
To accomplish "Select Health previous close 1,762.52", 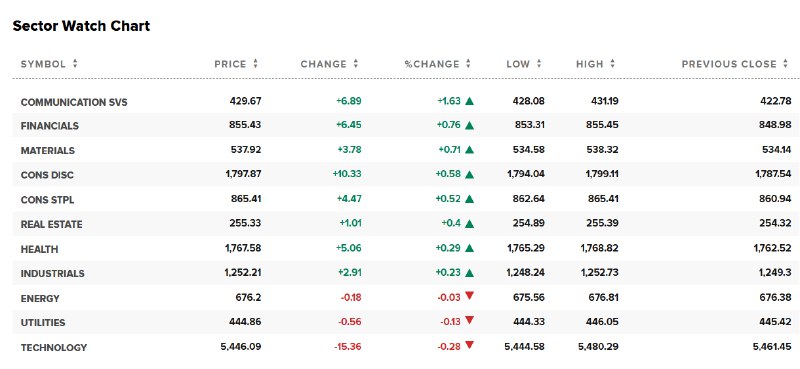I will point(773,248).
